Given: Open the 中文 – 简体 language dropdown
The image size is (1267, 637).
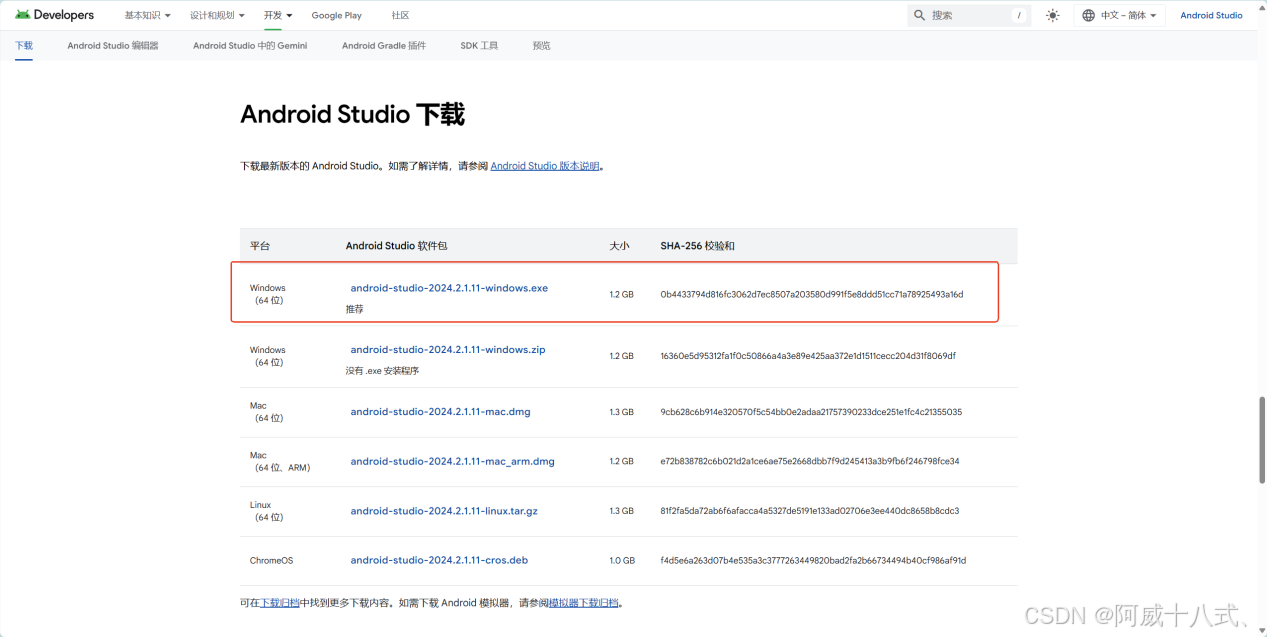Looking at the screenshot, I should (x=1119, y=15).
